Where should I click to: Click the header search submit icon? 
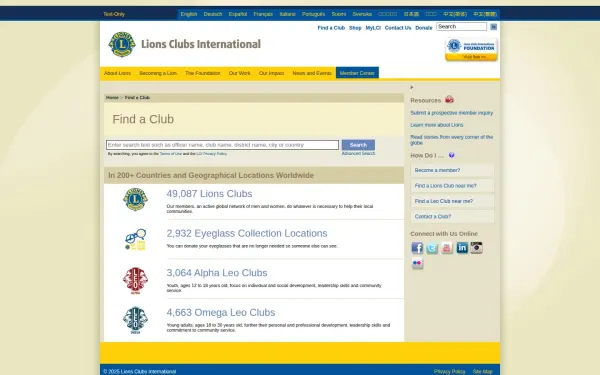(x=494, y=27)
